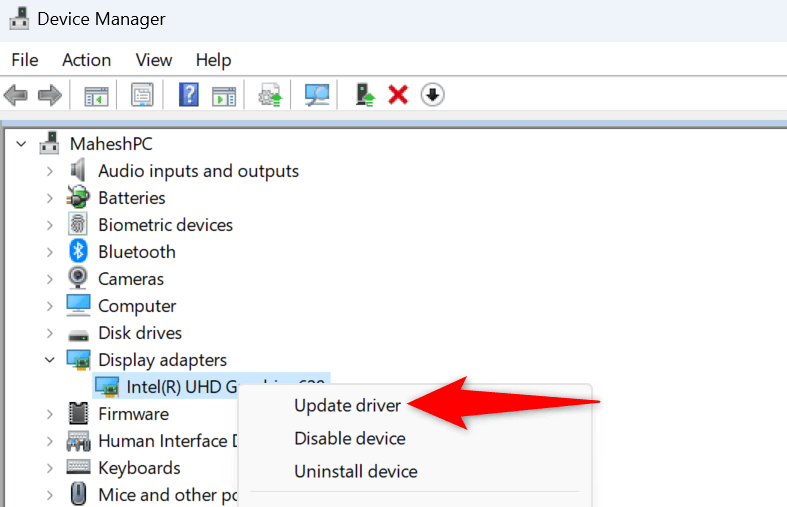The image size is (787, 507).
Task: Click the Bluetooth category icon
Action: tap(78, 251)
